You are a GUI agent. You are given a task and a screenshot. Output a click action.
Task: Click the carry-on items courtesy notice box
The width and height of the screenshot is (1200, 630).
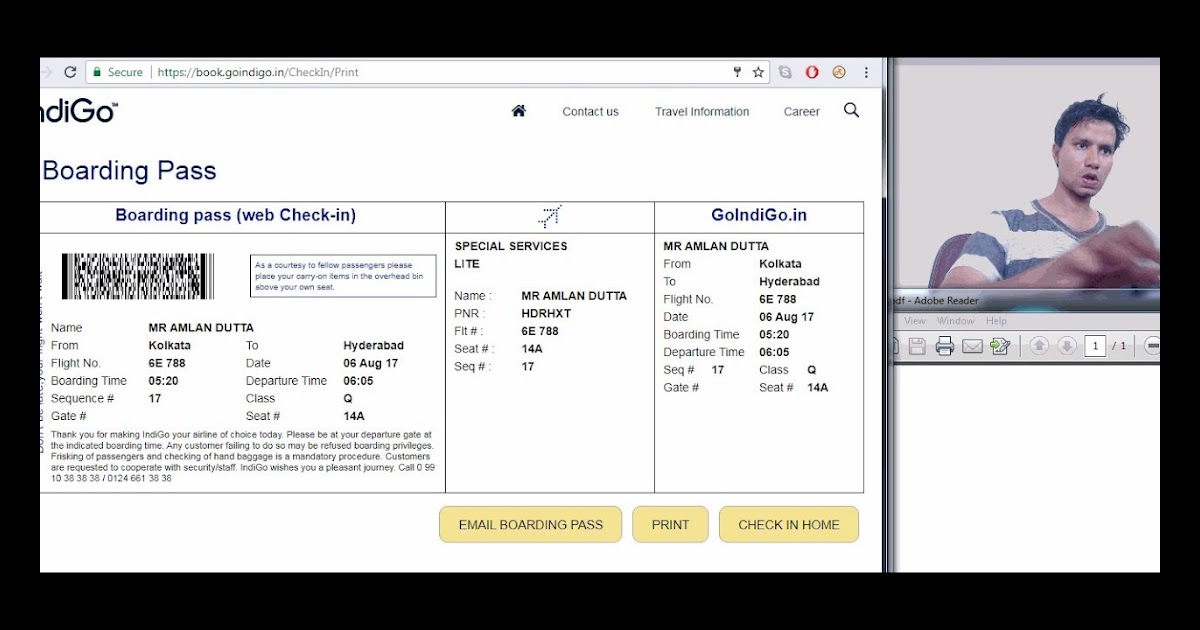[x=343, y=276]
